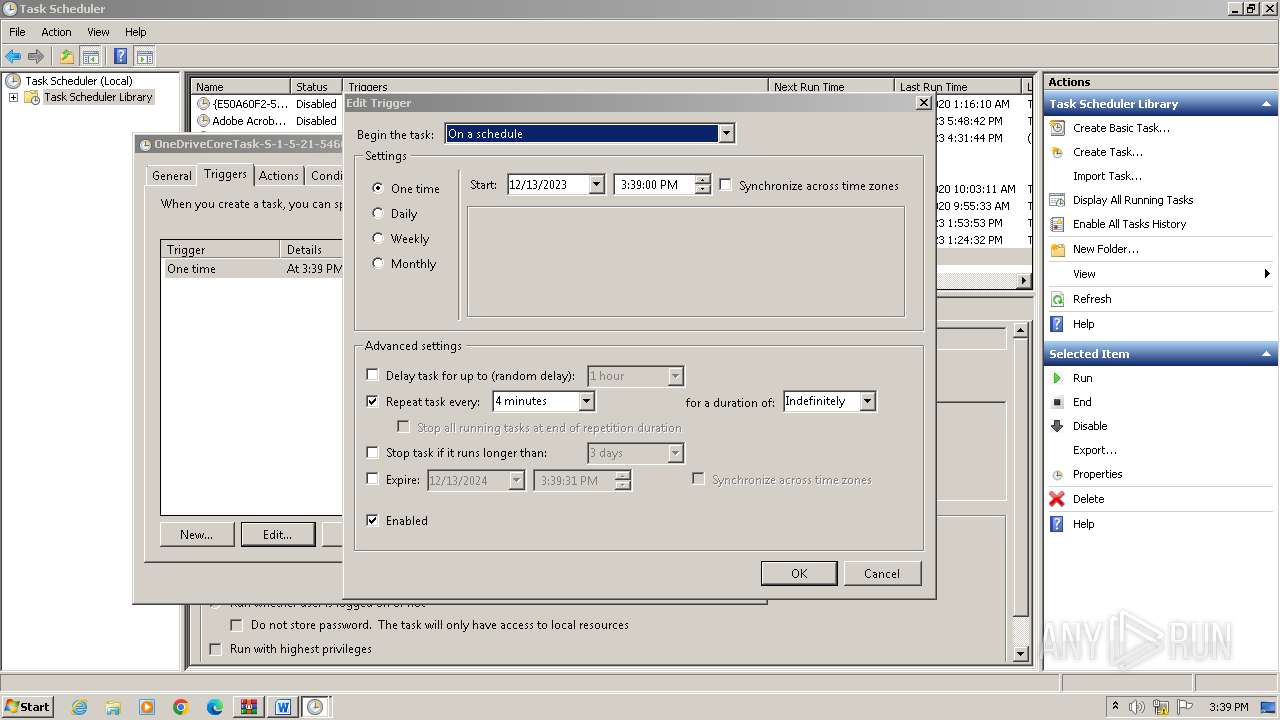The height and width of the screenshot is (720, 1280).
Task: Click the New Folder icon in Actions pane
Action: point(1057,249)
